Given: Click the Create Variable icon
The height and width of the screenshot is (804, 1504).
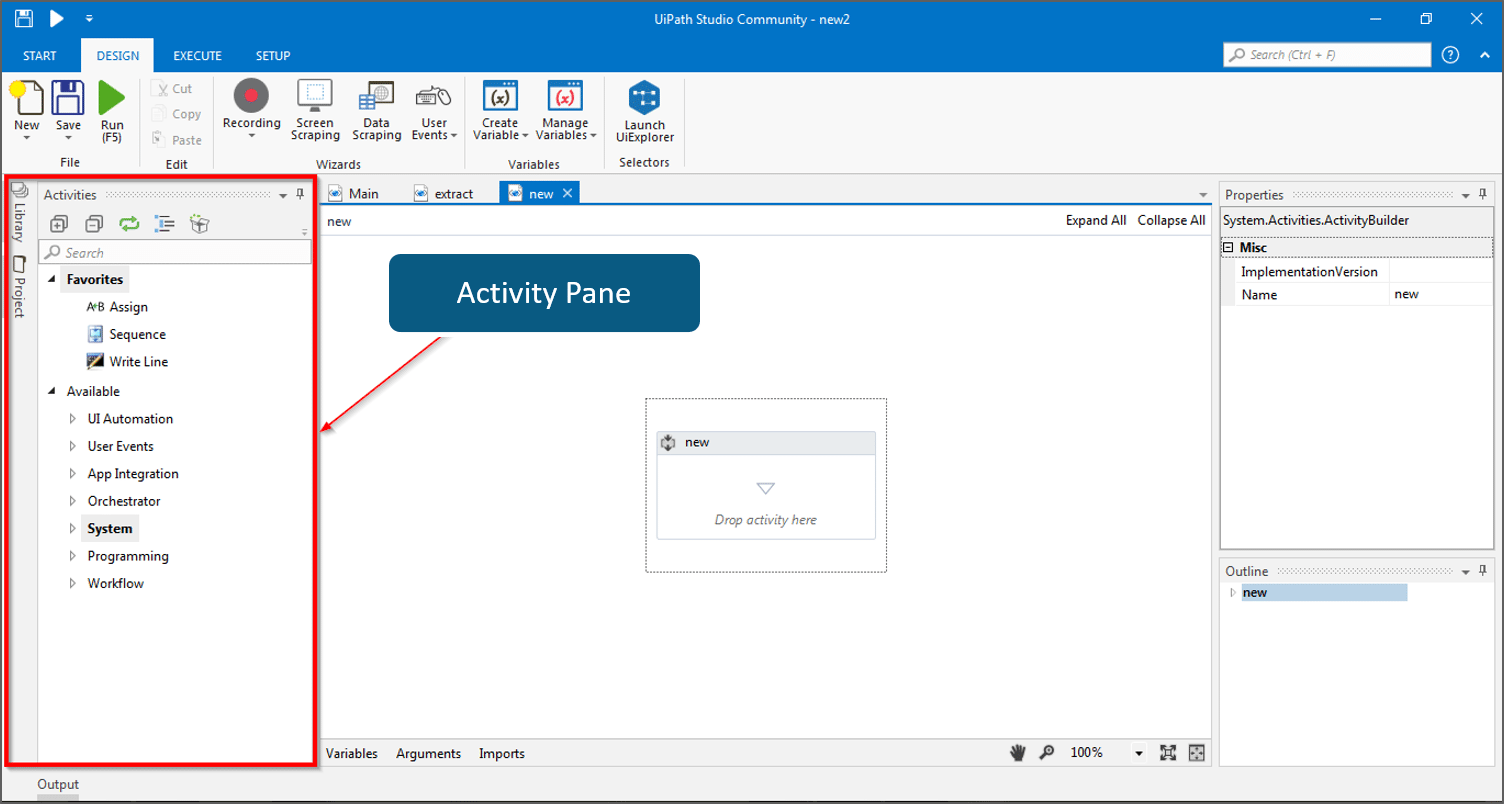Looking at the screenshot, I should 500,96.
